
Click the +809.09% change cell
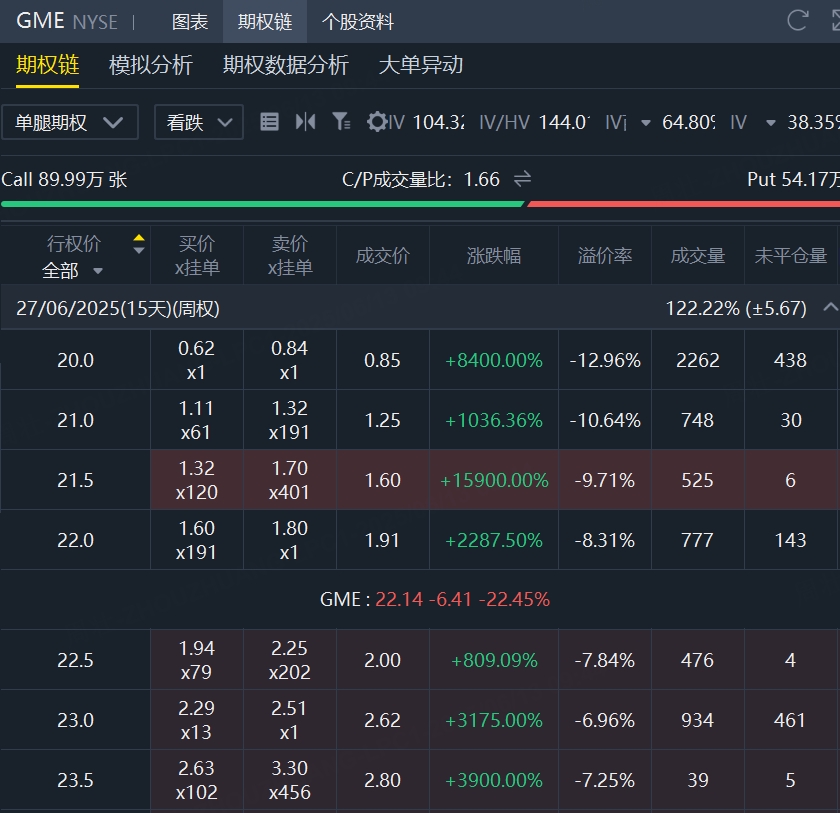click(x=493, y=660)
